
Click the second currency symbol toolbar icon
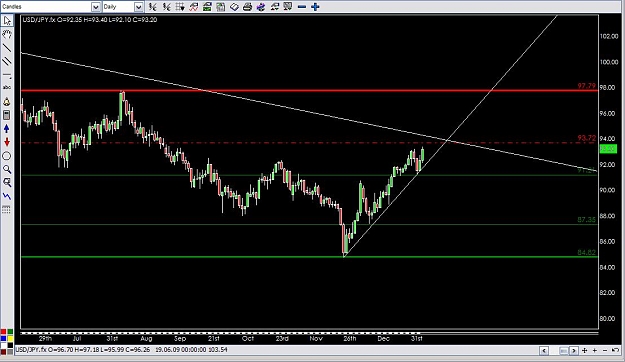click(167, 7)
